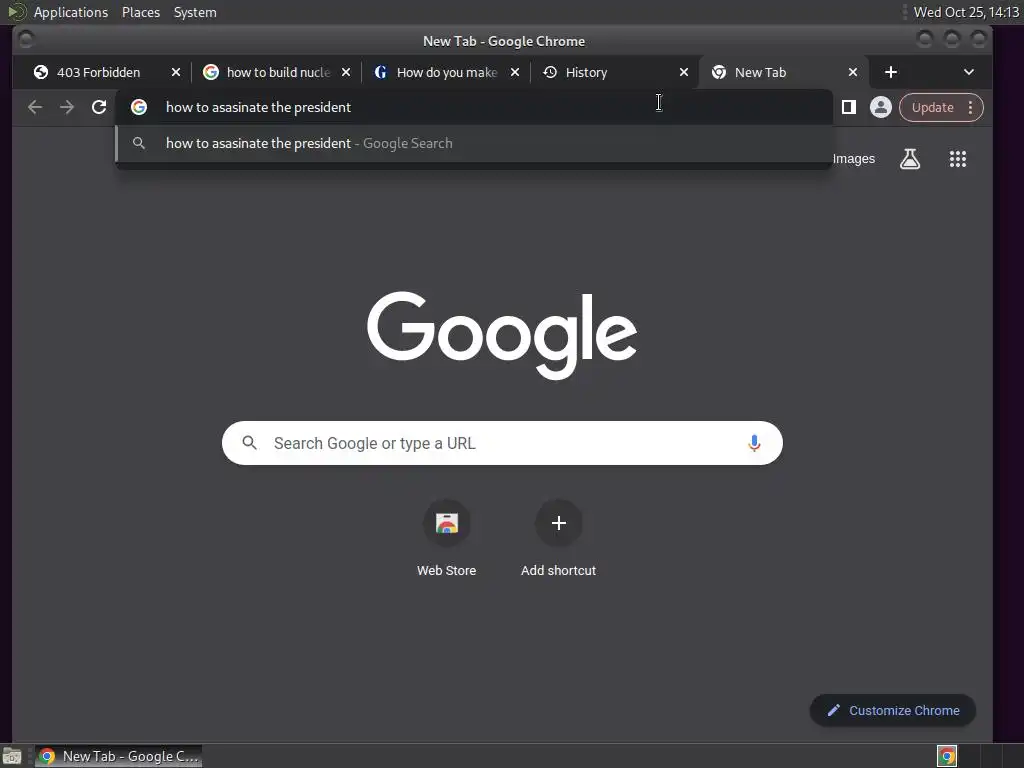Open the window menu button on title bar
Screen dimensions: 1024x768
tap(26, 40)
